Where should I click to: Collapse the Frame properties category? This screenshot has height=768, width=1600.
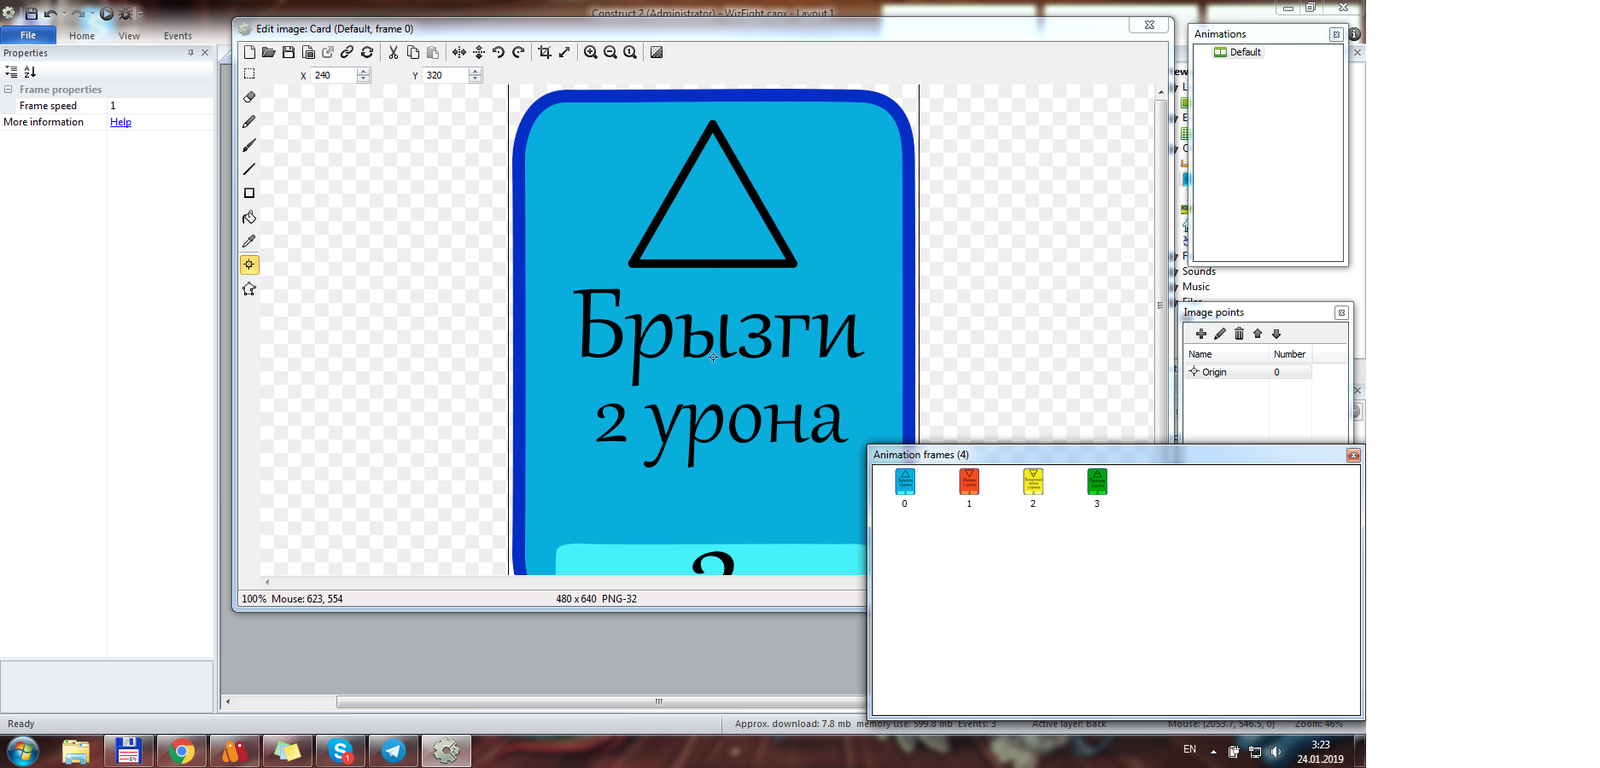click(8, 89)
